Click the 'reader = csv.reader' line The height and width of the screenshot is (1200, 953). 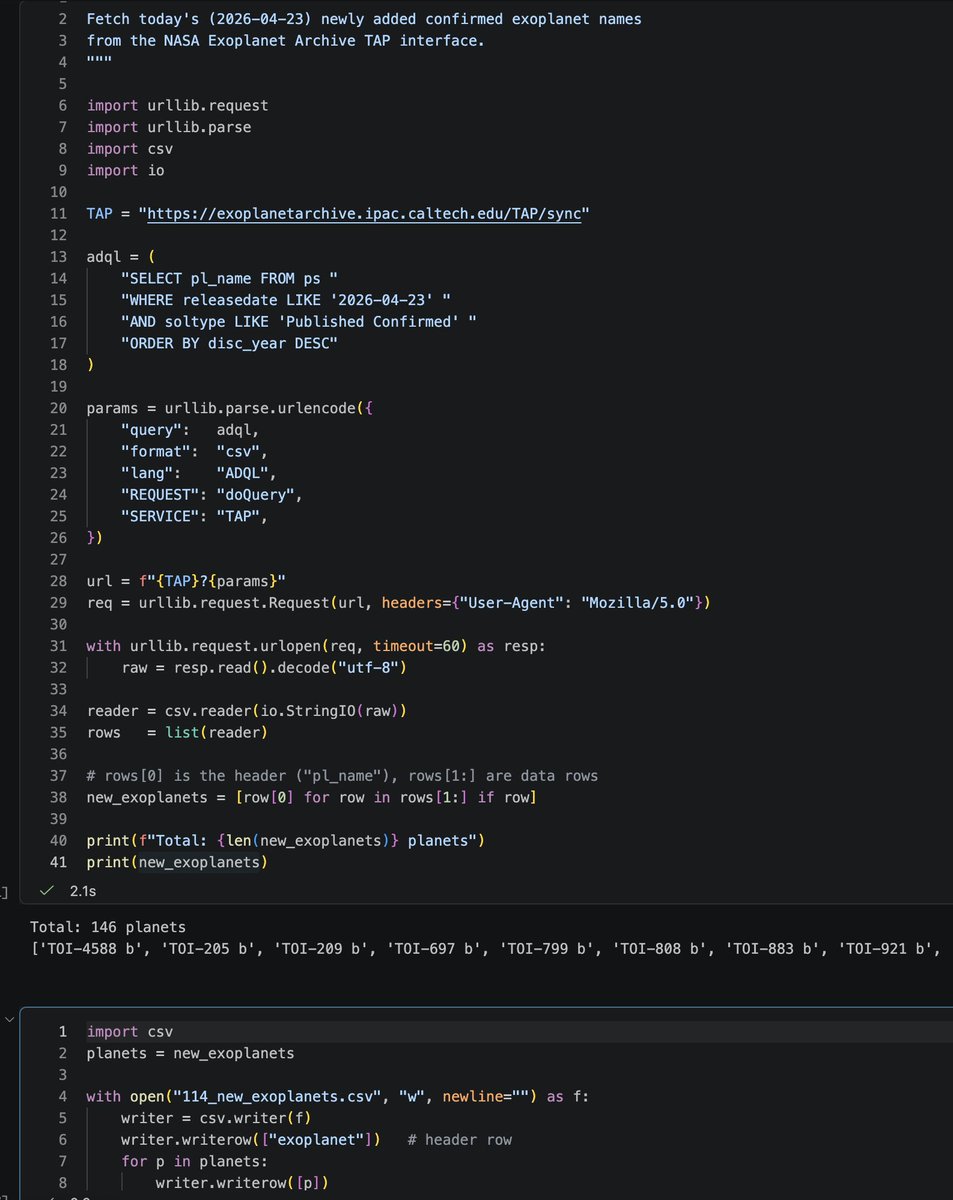pos(247,711)
